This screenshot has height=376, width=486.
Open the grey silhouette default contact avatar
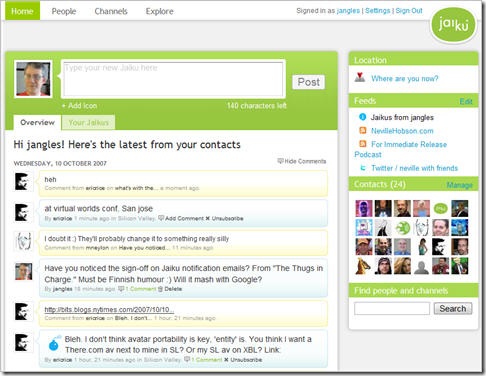(x=421, y=266)
